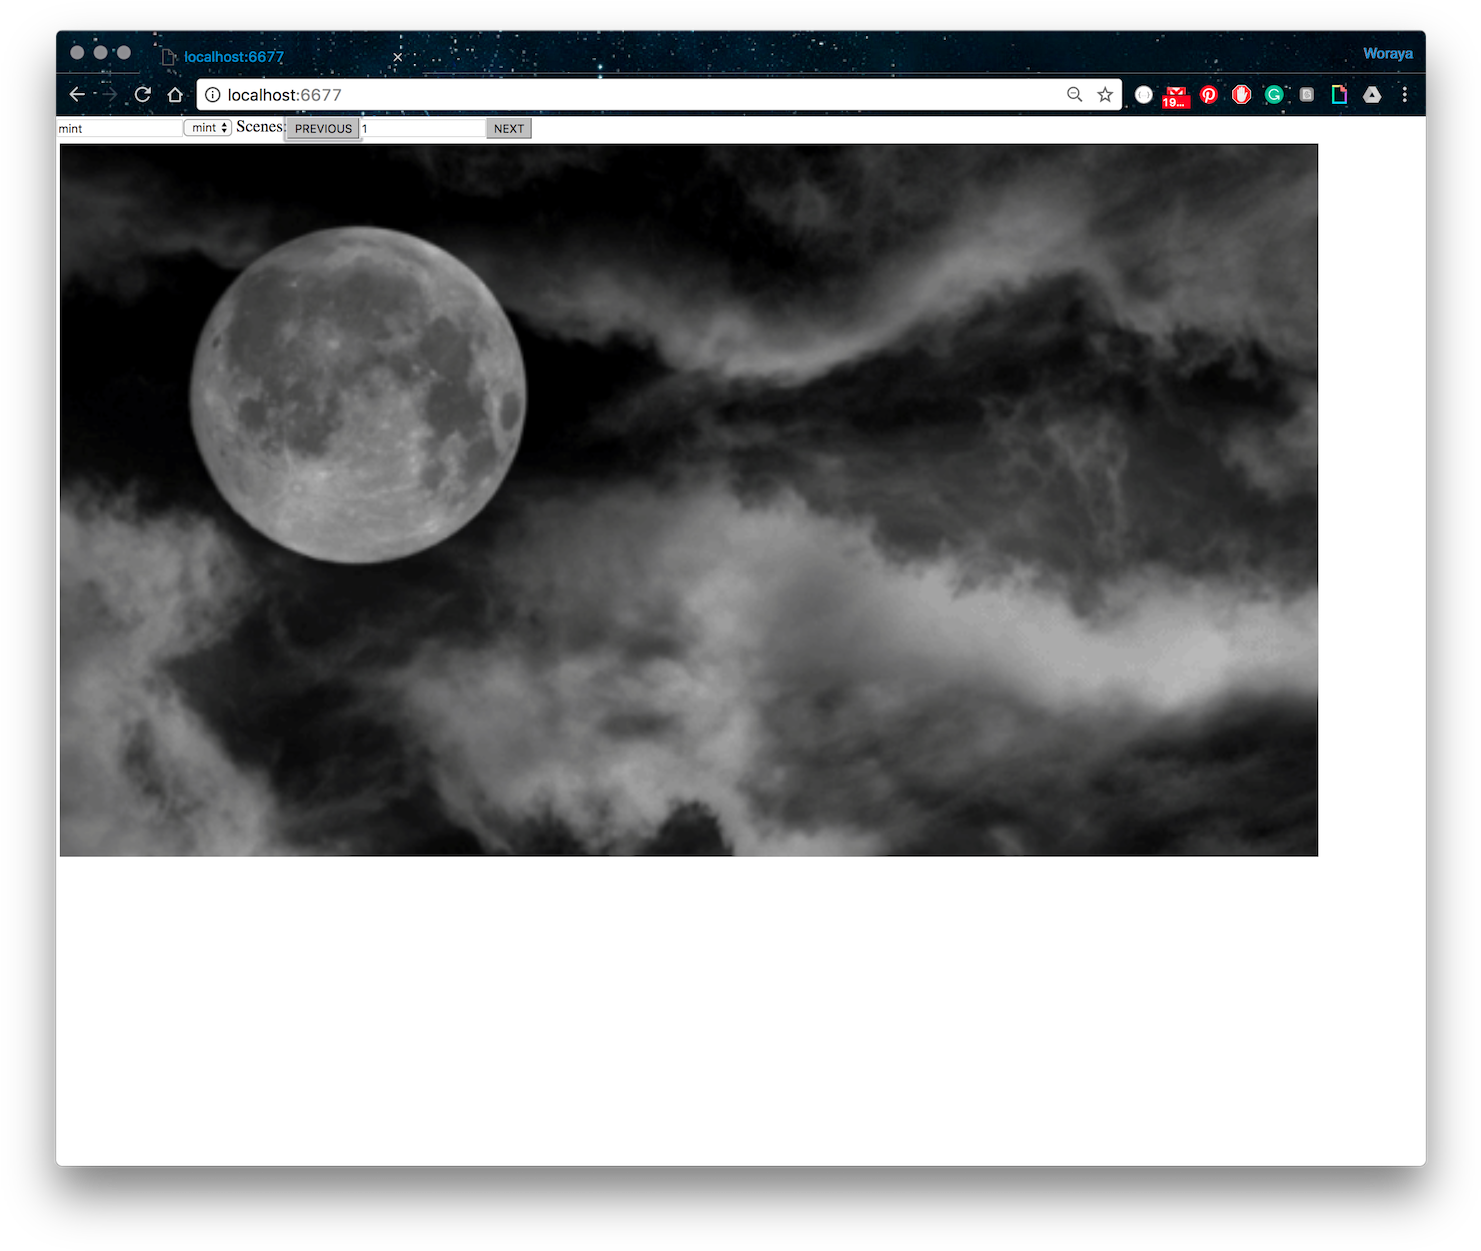This screenshot has height=1251, width=1481.
Task: Open the AdBlock stop-hand extension
Action: [x=1242, y=95]
